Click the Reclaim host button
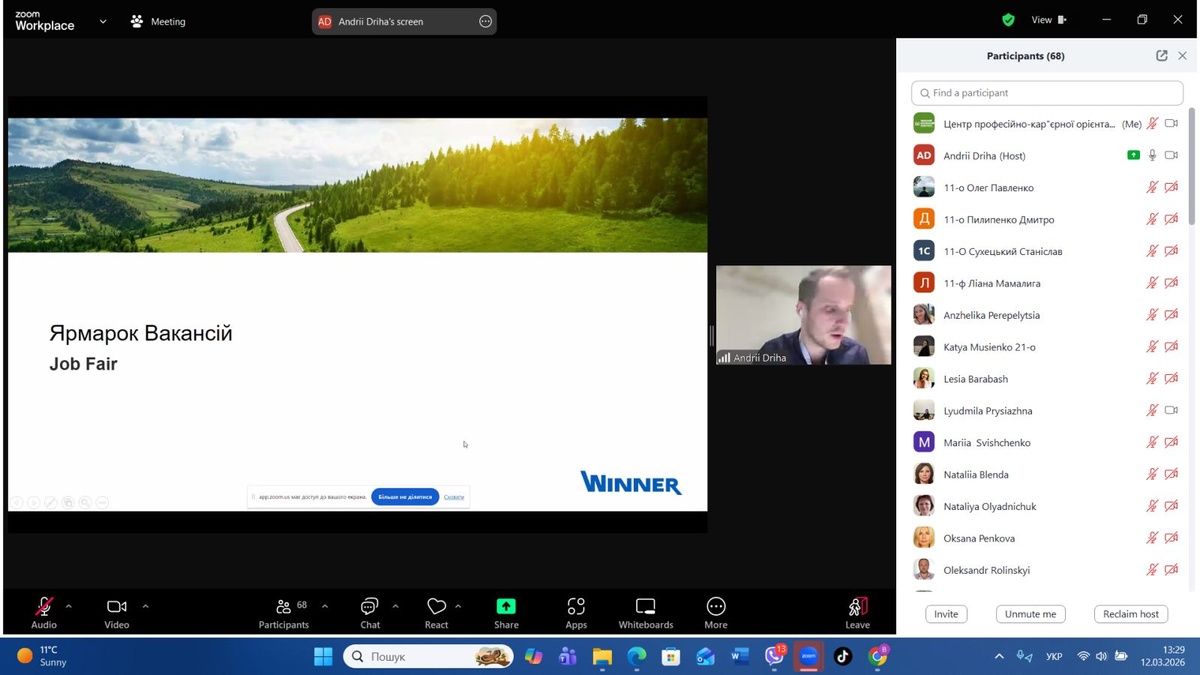Screen dimensions: 1200x675 point(1130,614)
